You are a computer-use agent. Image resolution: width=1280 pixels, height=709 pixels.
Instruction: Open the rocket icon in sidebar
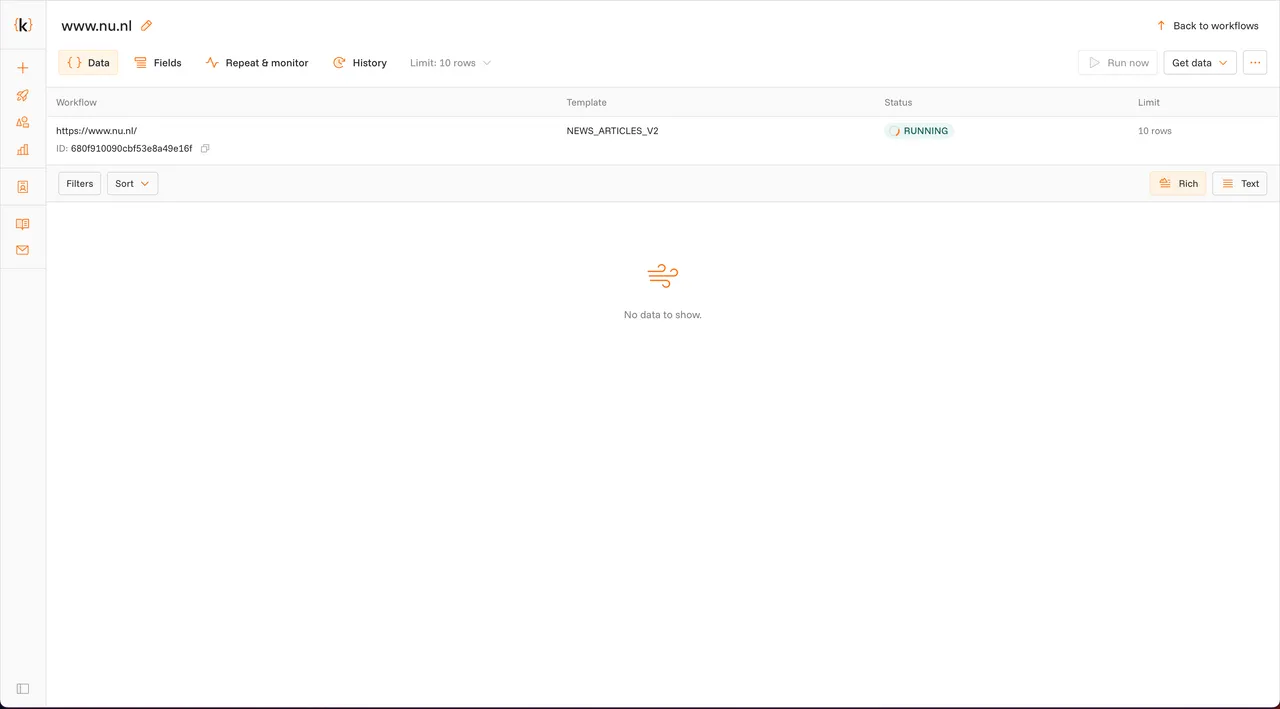coord(23,95)
